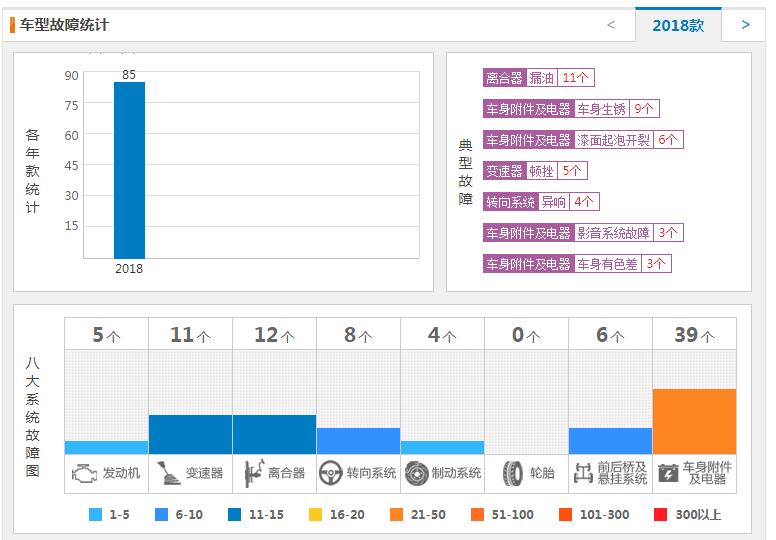Click the 离合器 dark blue fault bar
Image resolution: width=776 pixels, height=540 pixels.
(x=274, y=435)
